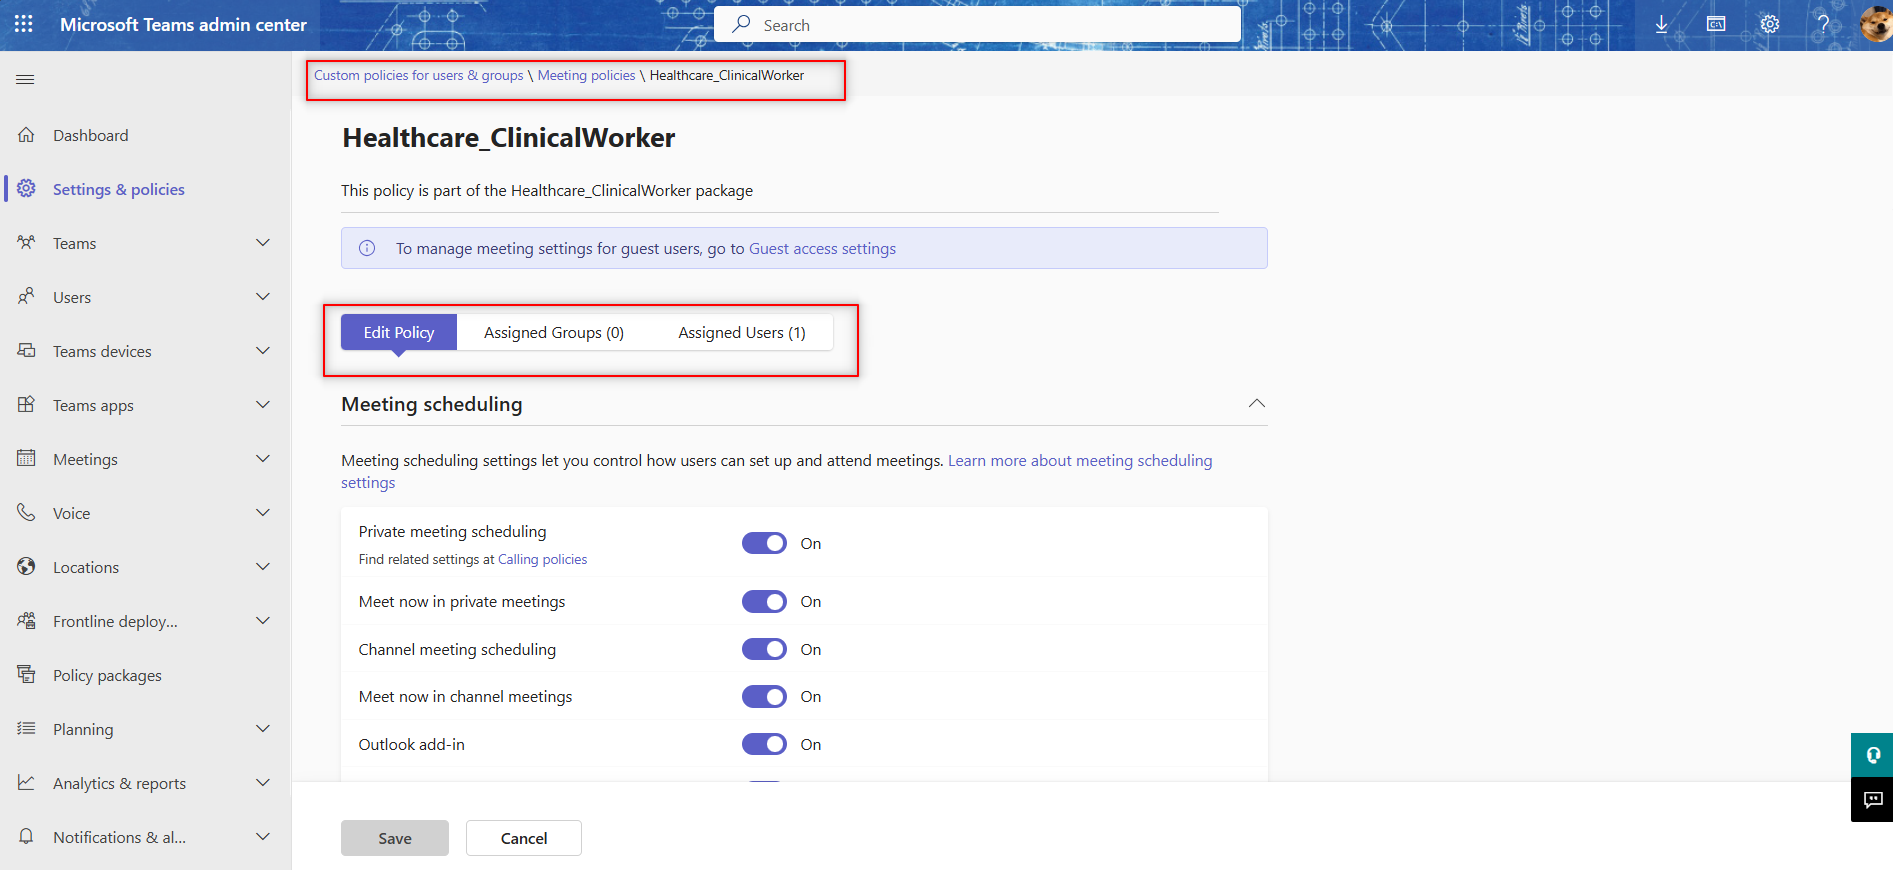The width and height of the screenshot is (1893, 870).
Task: Open Dashboard in the sidebar
Action: (91, 135)
